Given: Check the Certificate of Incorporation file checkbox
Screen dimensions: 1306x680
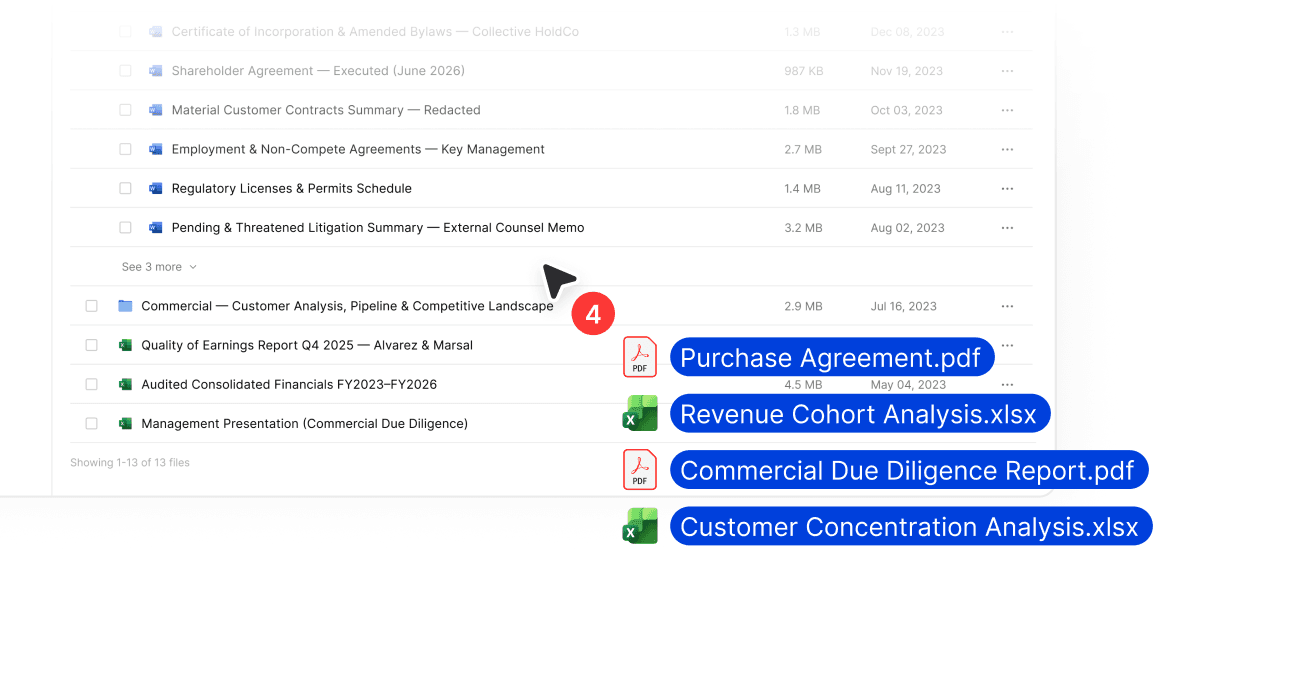Looking at the screenshot, I should click(125, 32).
